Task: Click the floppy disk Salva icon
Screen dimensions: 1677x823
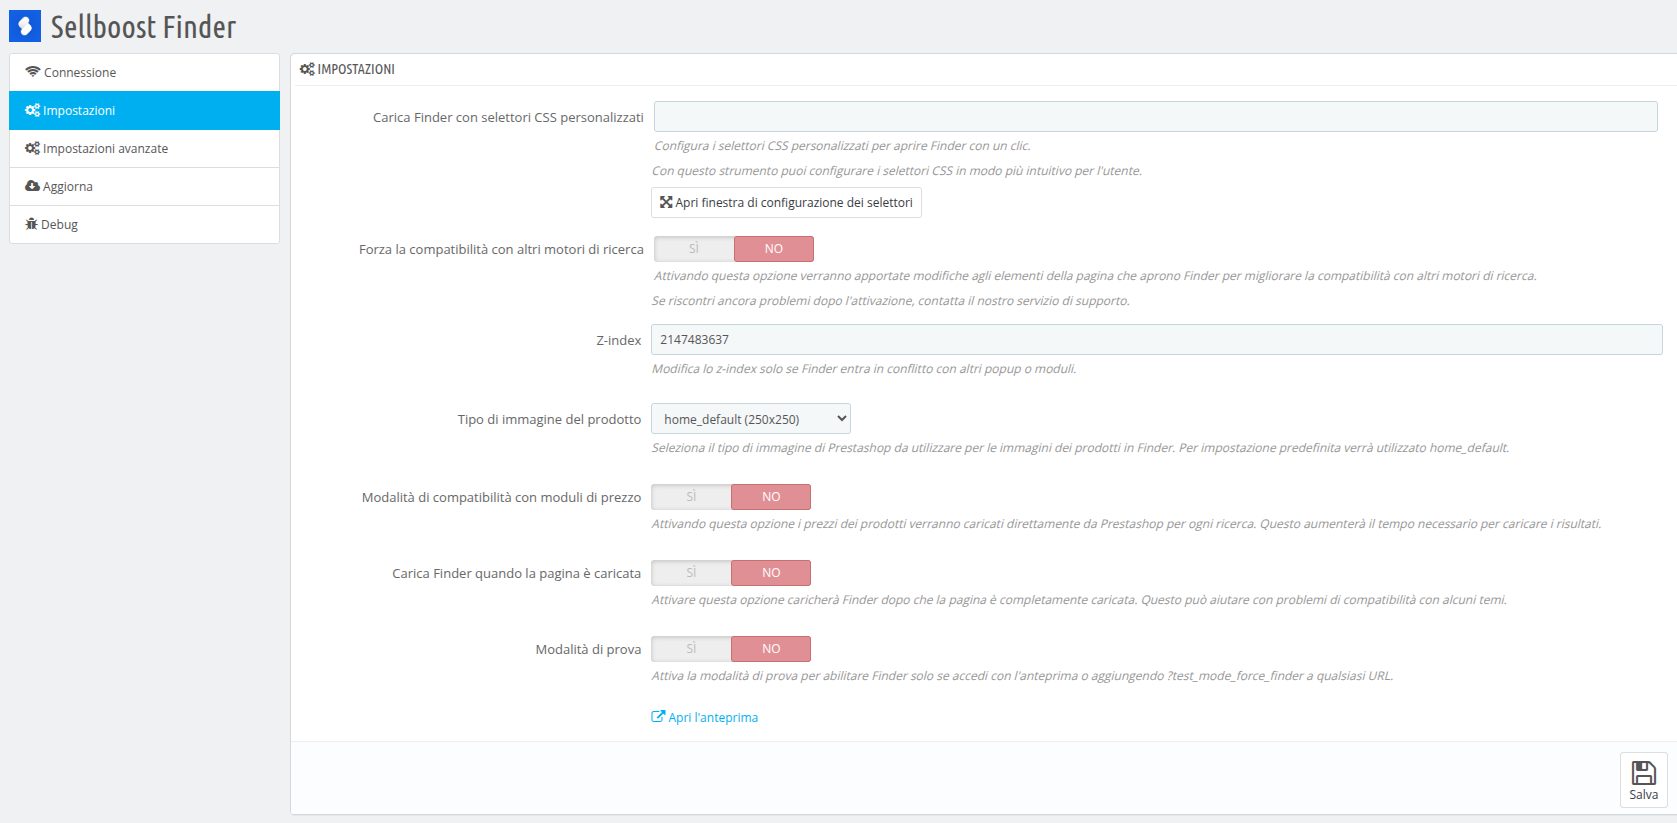Action: coord(1644,772)
